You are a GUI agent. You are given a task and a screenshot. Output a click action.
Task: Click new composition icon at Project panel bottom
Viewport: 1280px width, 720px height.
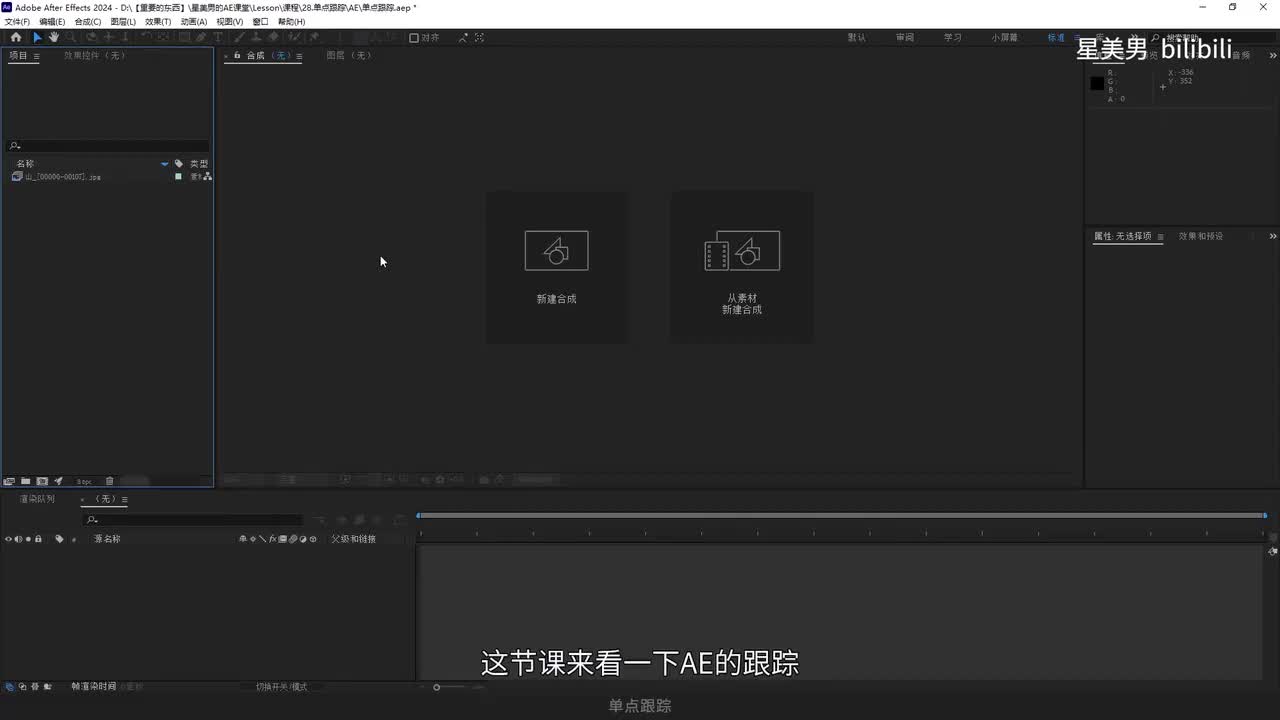click(42, 481)
